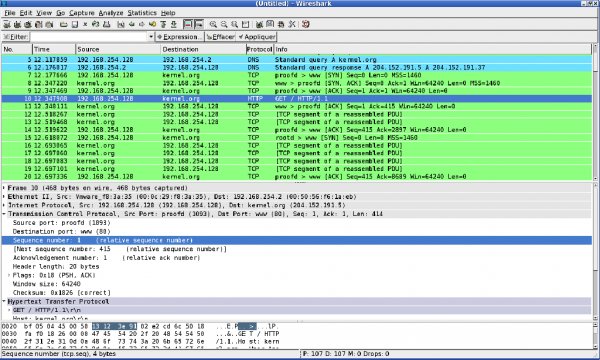
Task: Open the capture interfaces list icon
Action: [7, 24]
